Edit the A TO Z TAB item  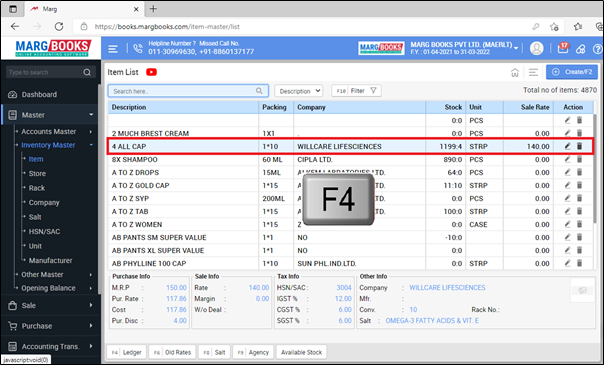click(567, 211)
